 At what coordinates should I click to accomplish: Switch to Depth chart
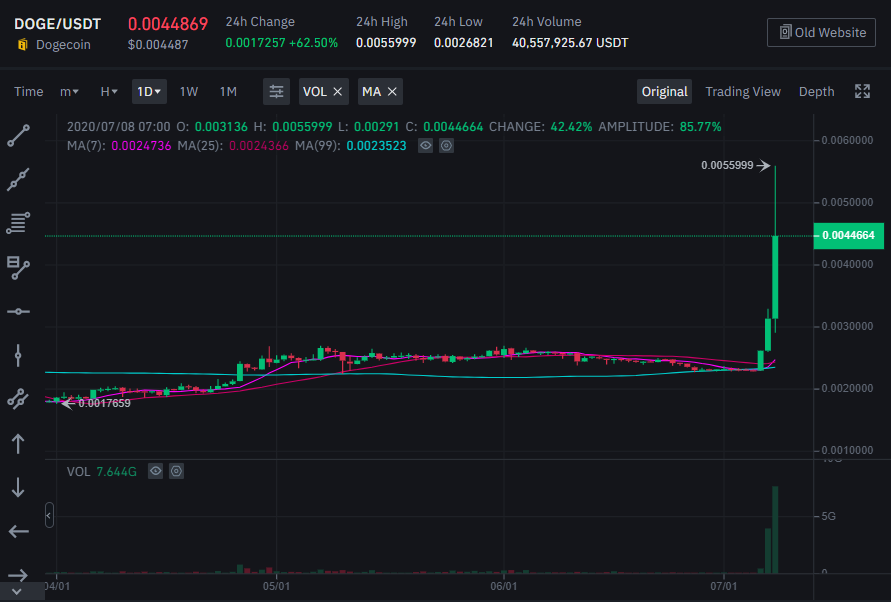tap(817, 92)
